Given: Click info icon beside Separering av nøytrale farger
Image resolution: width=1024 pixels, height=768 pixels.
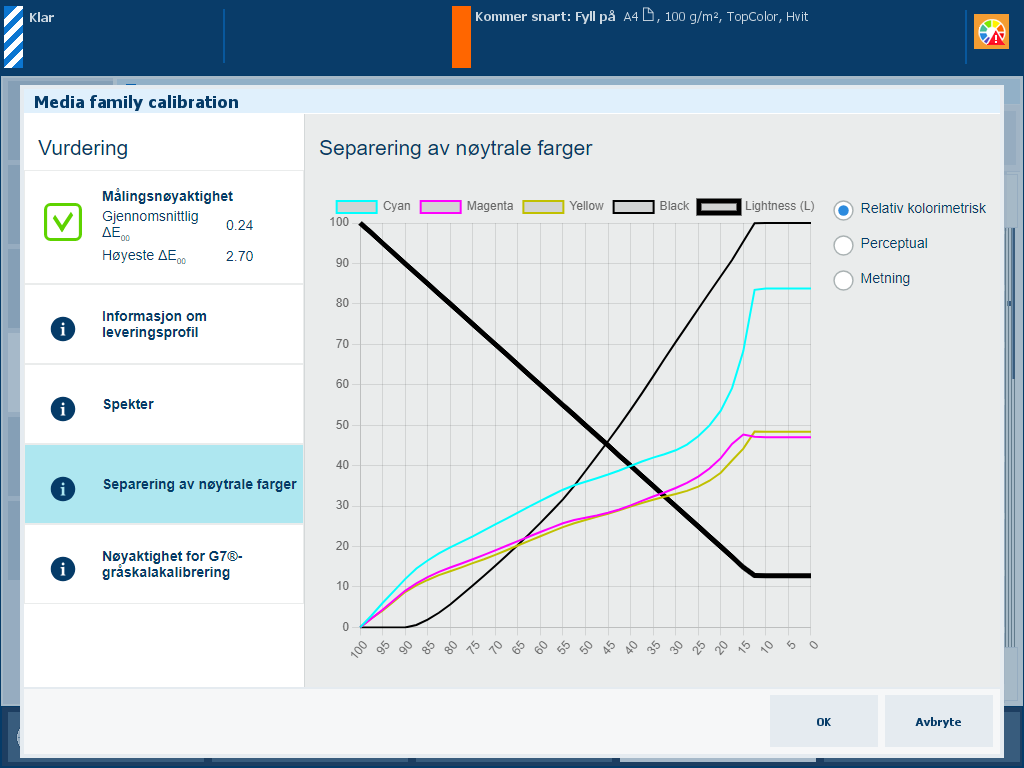Looking at the screenshot, I should tap(63, 488).
